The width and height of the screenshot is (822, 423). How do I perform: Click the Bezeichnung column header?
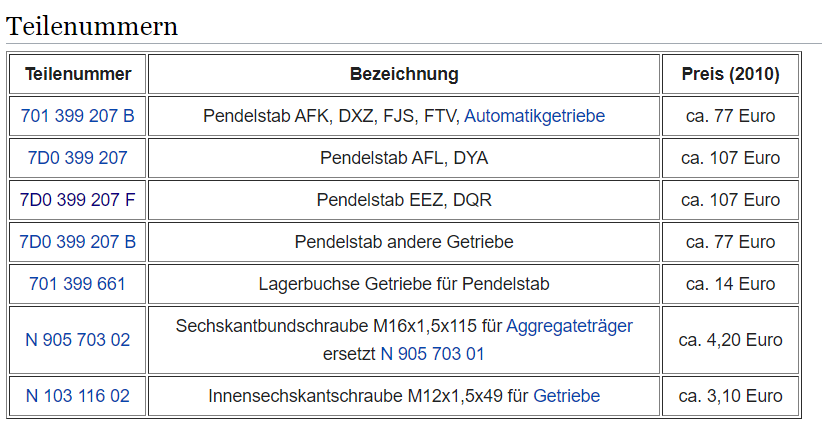[x=404, y=74]
